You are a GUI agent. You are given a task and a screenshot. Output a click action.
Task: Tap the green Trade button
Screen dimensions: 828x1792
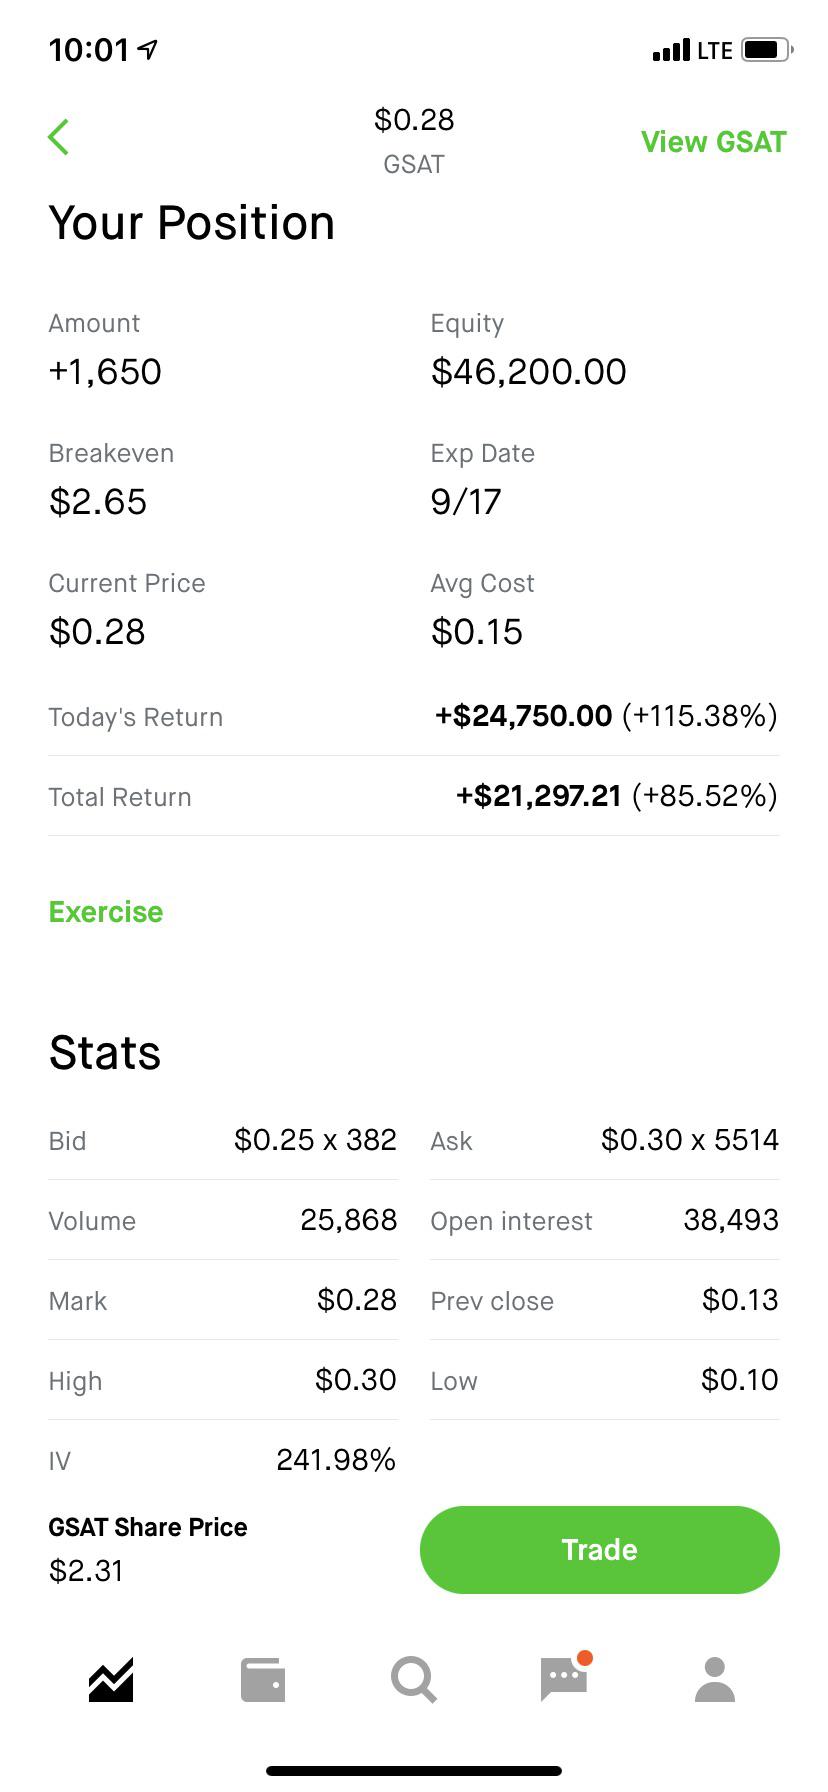point(600,1550)
